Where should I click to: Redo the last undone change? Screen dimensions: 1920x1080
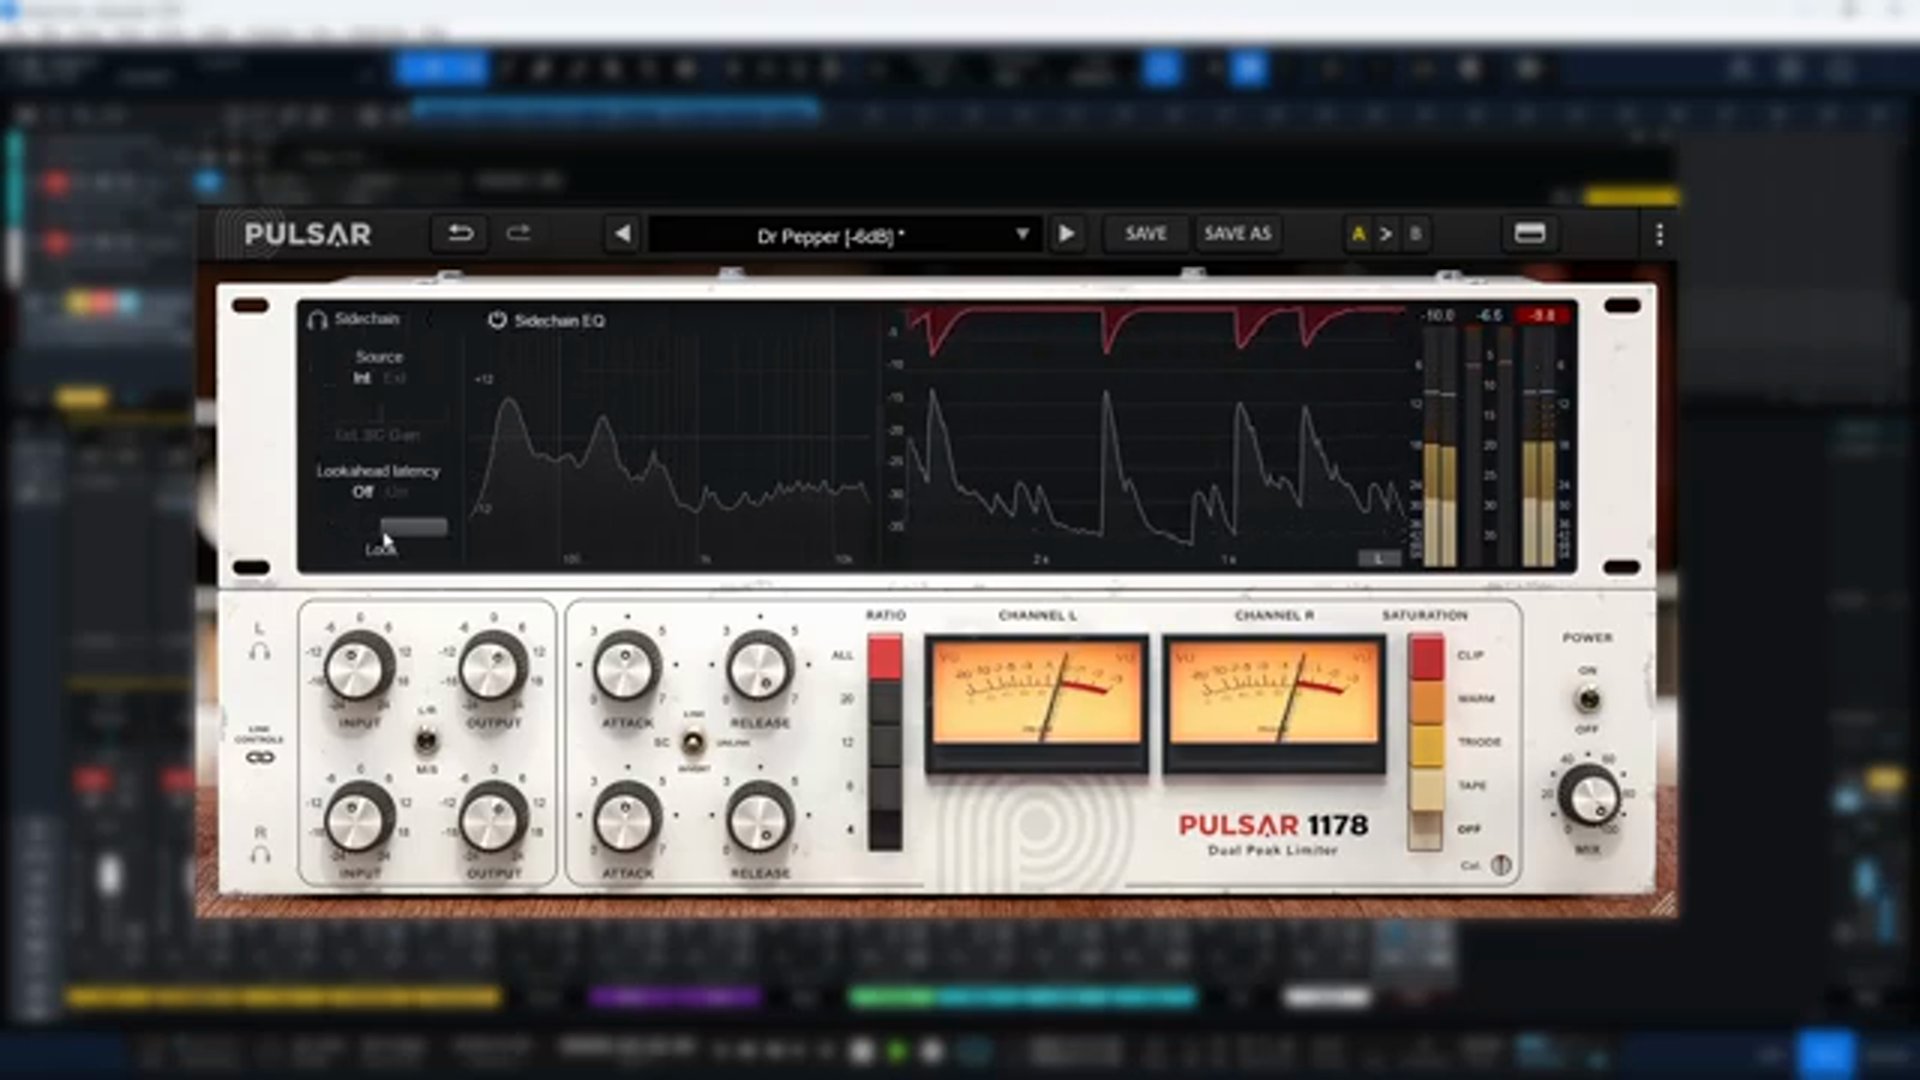pos(518,234)
